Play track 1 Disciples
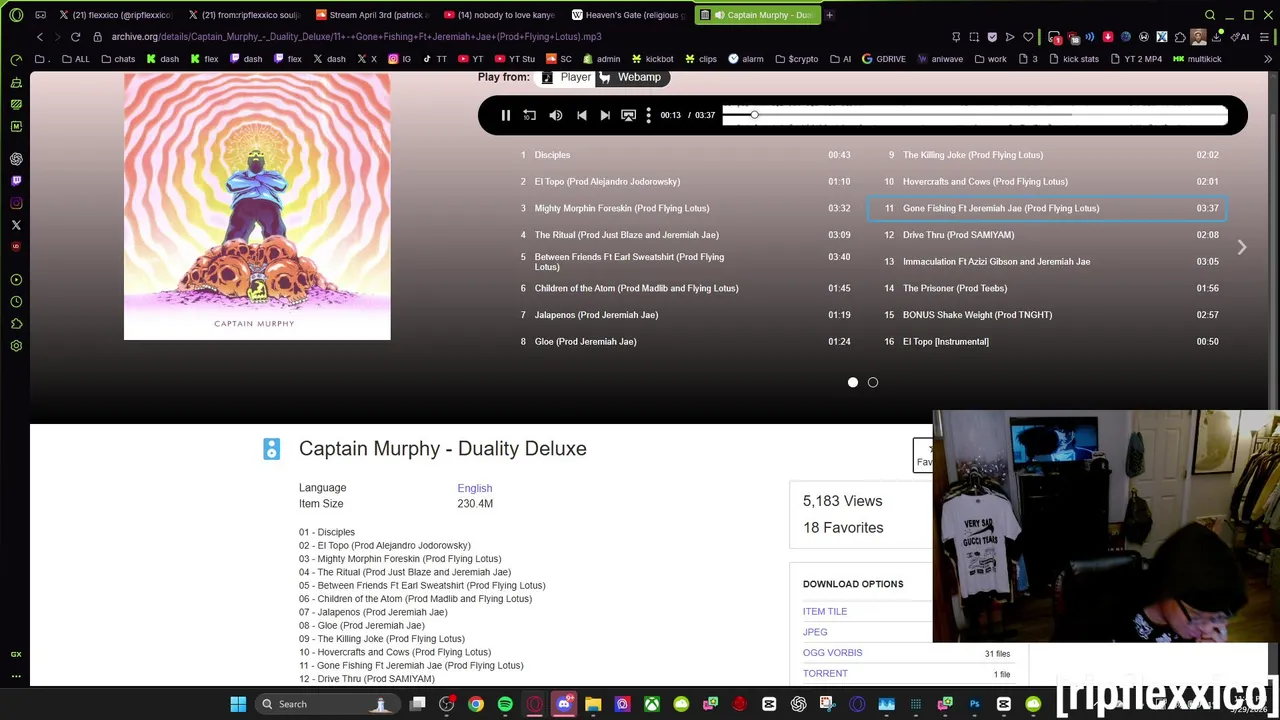 tap(685, 155)
